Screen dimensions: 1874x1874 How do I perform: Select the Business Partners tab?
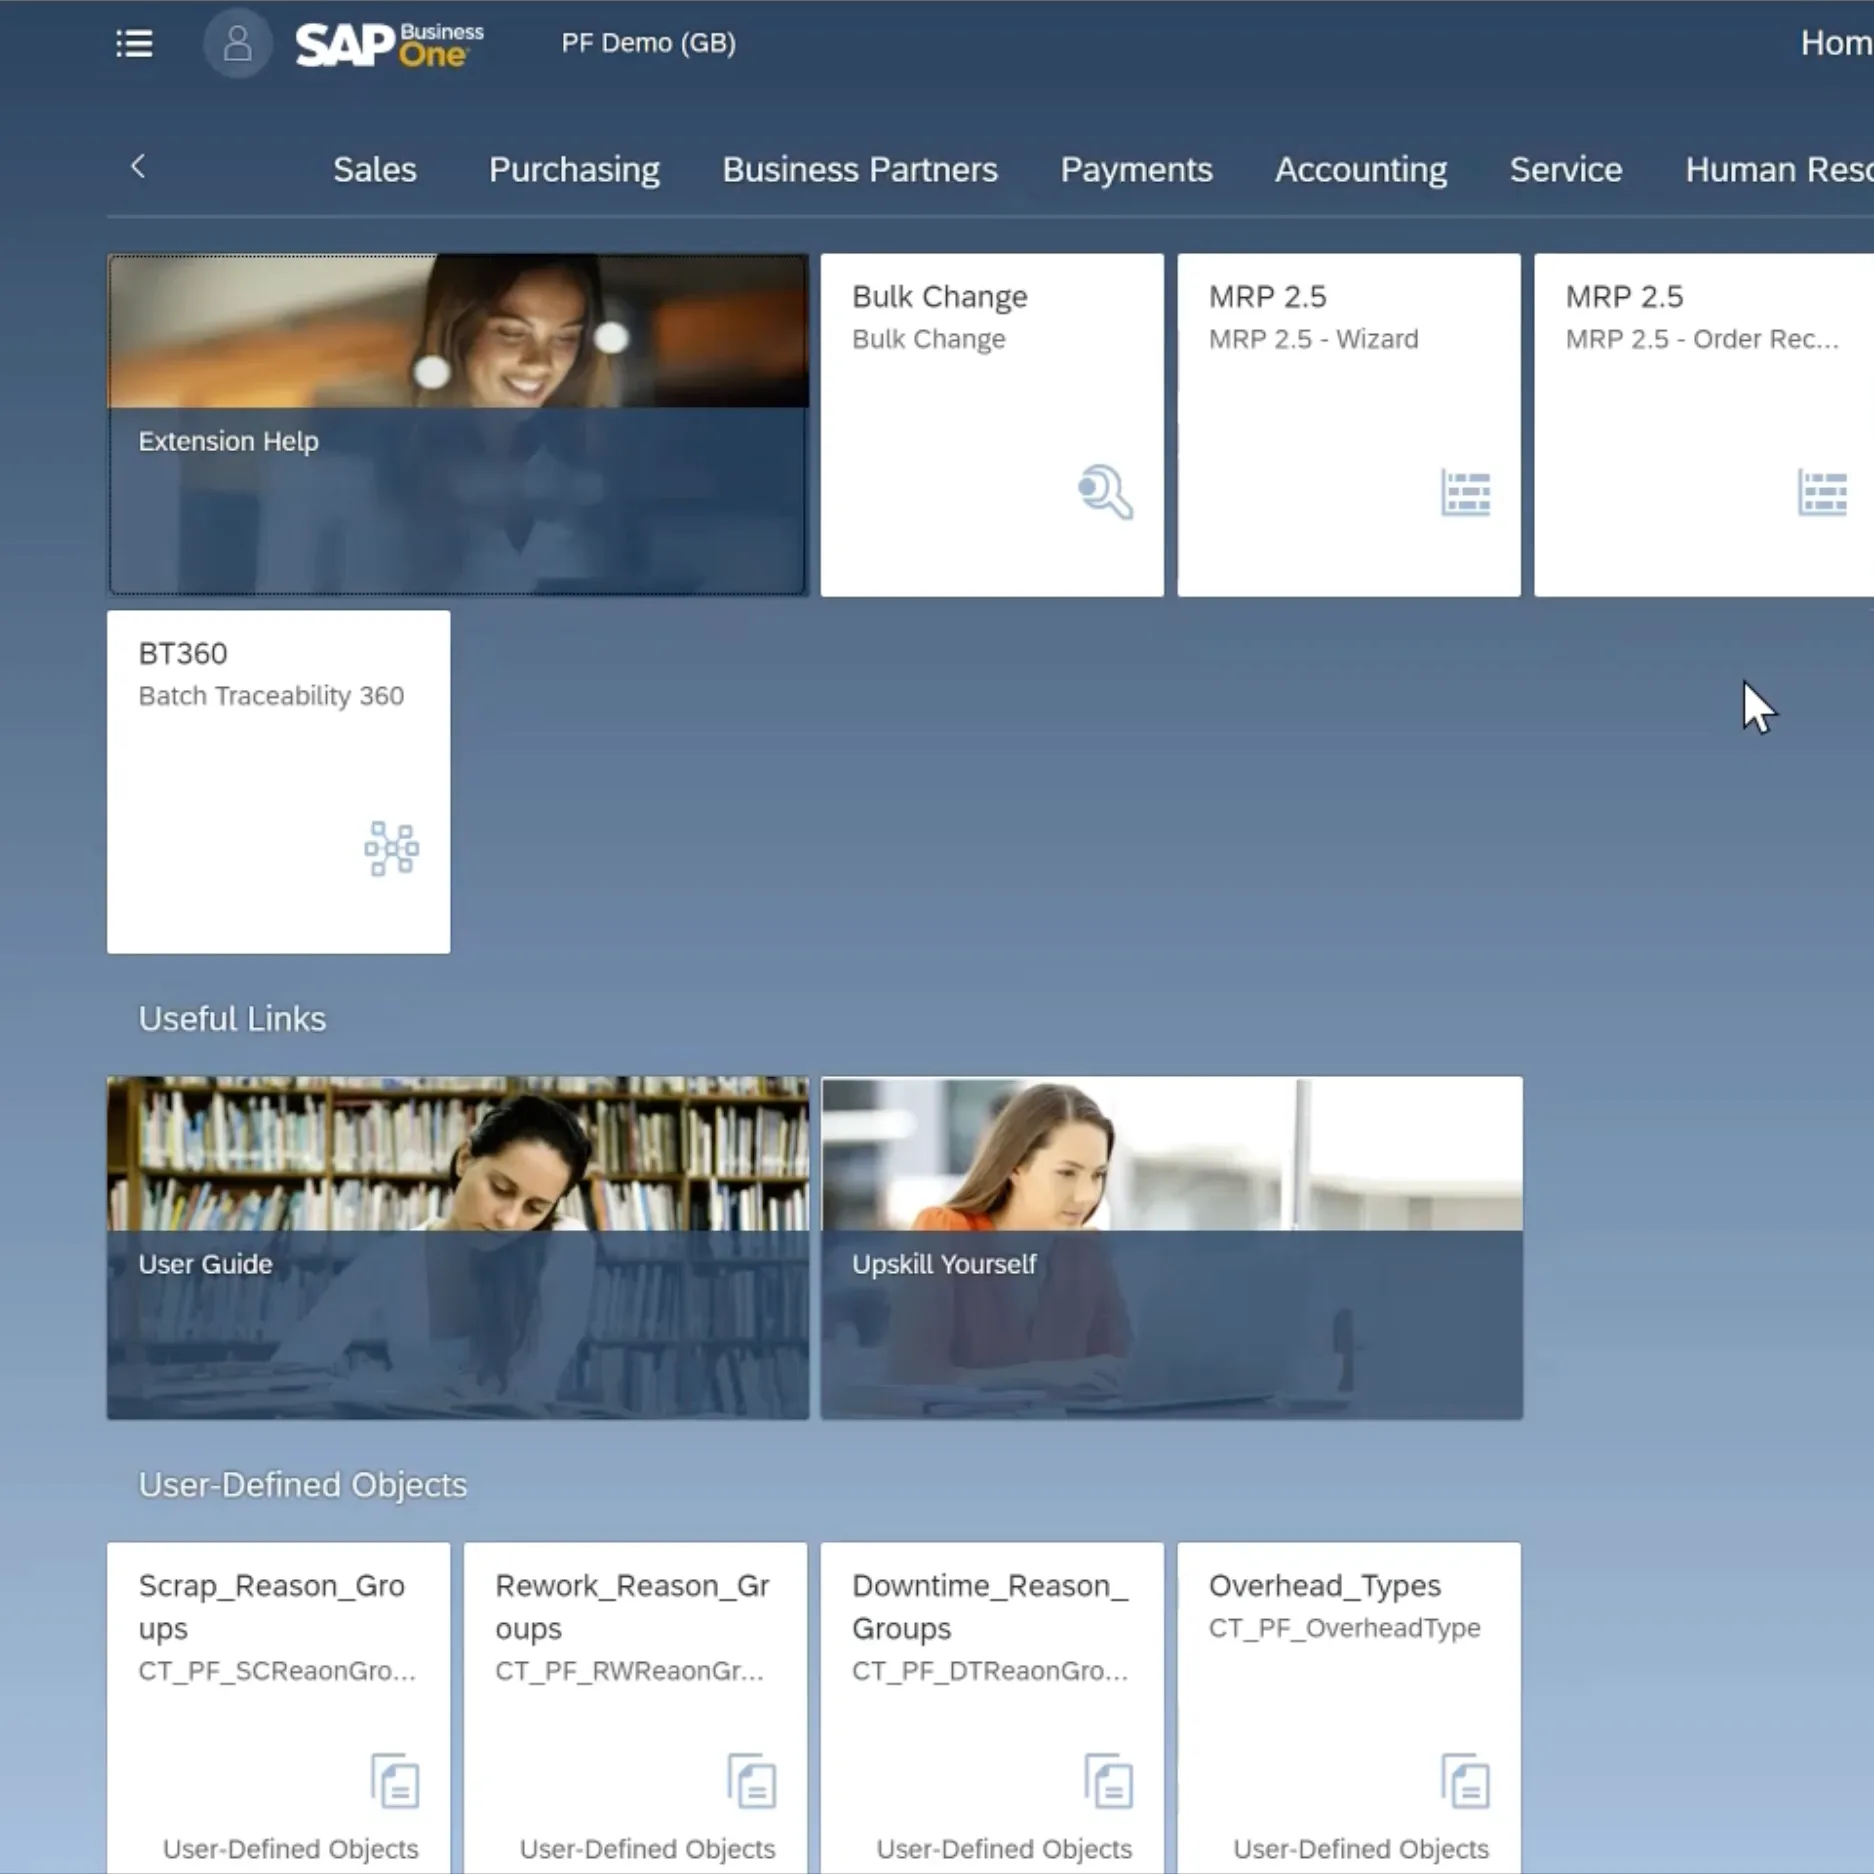(859, 169)
